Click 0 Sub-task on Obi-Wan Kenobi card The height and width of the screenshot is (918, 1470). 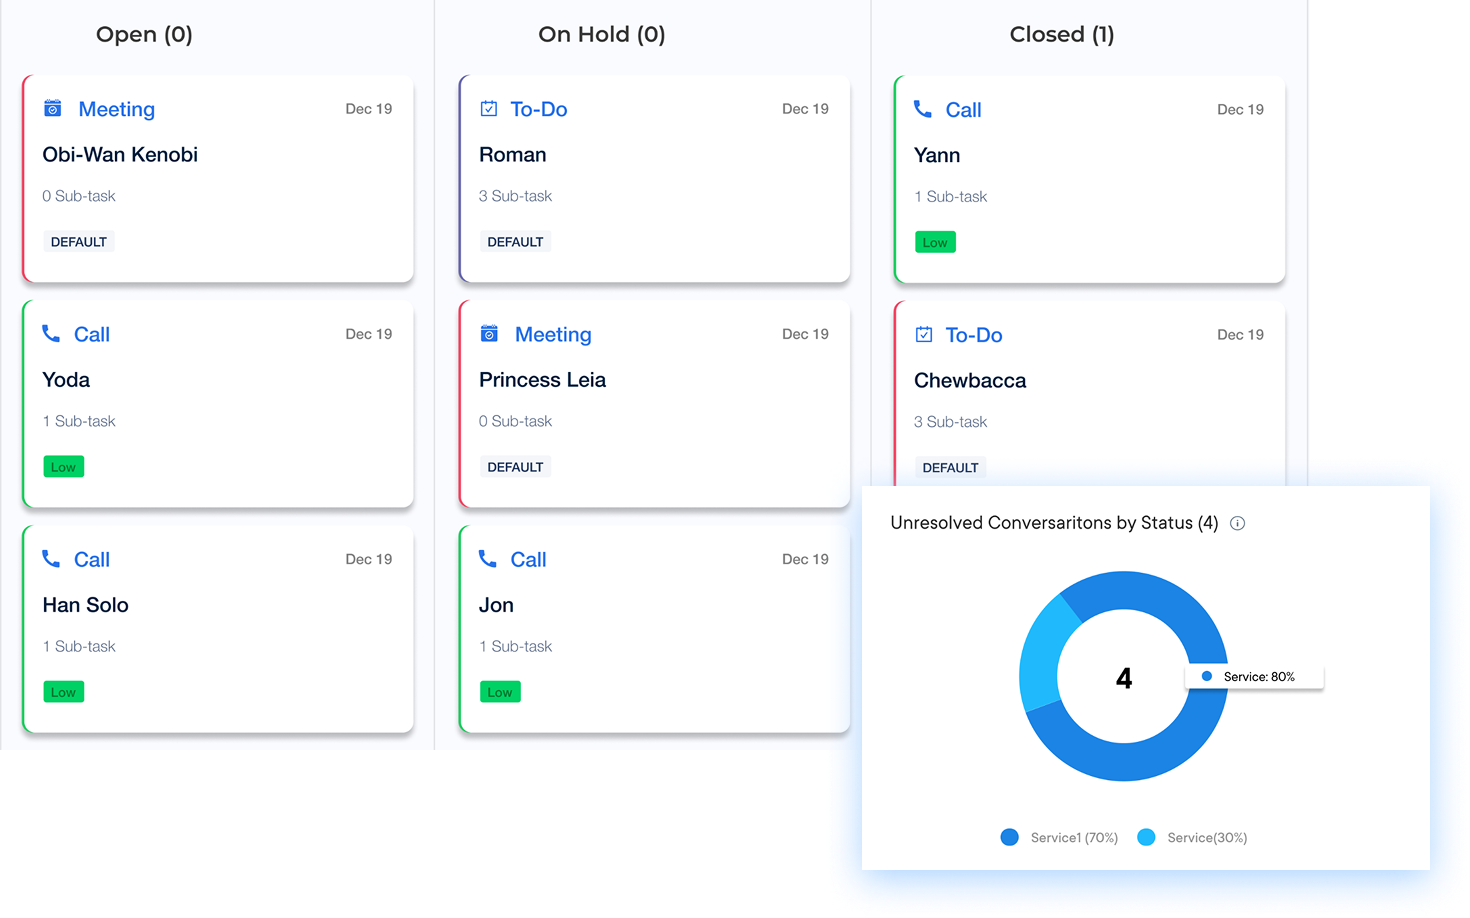point(79,196)
